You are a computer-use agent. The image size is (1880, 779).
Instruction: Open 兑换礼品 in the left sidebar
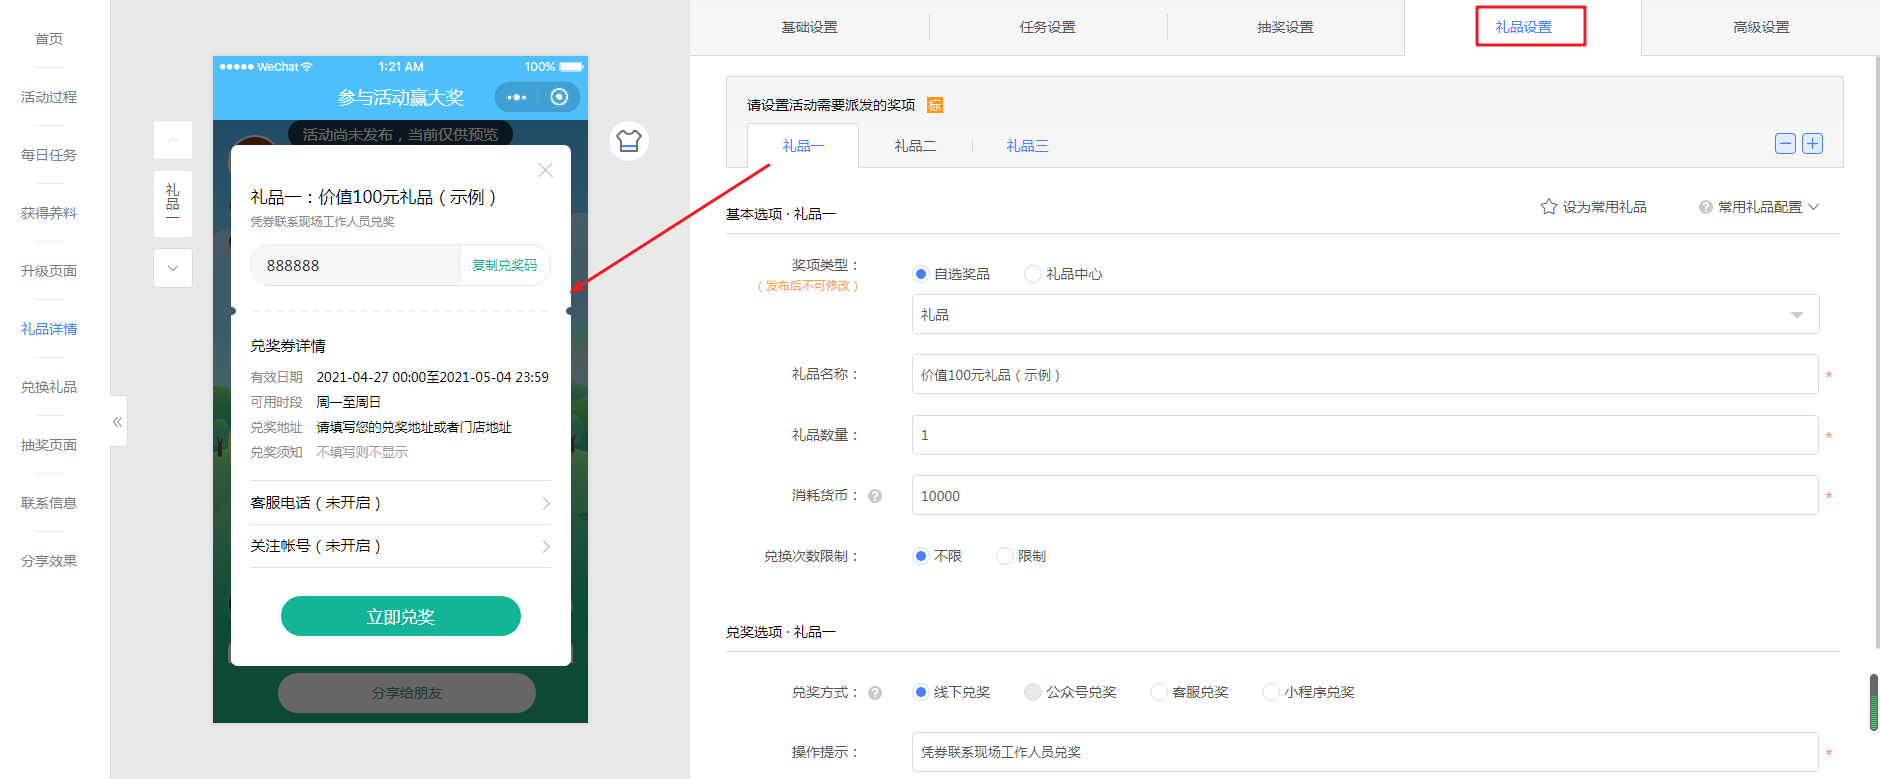[49, 387]
